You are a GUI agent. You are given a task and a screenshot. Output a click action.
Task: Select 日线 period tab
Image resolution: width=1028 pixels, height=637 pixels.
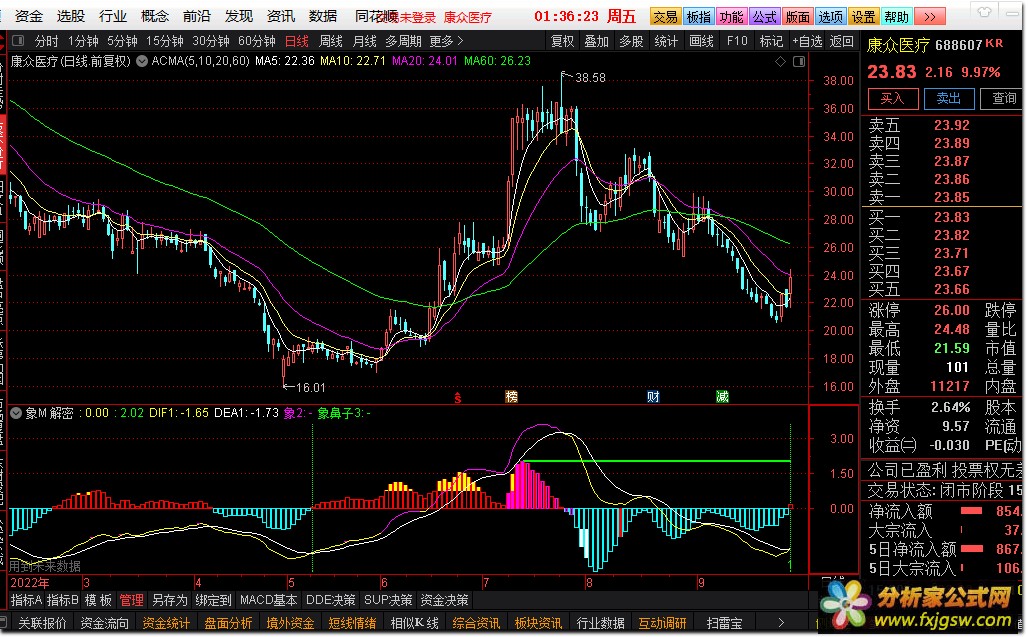point(297,41)
